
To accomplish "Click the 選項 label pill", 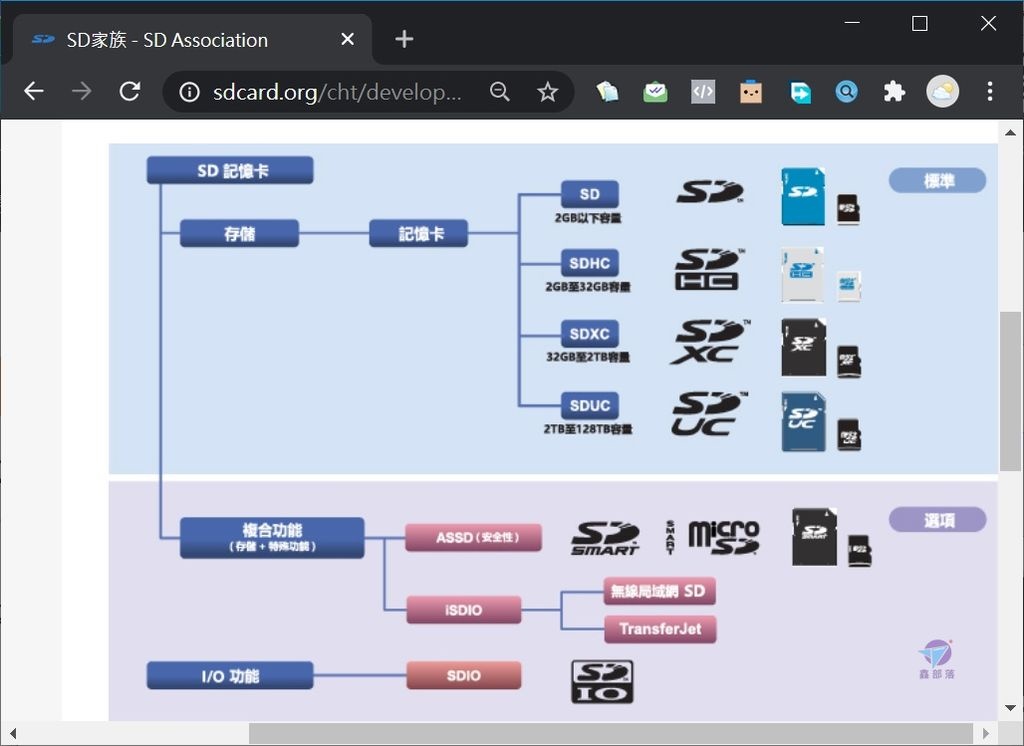I will tap(938, 519).
